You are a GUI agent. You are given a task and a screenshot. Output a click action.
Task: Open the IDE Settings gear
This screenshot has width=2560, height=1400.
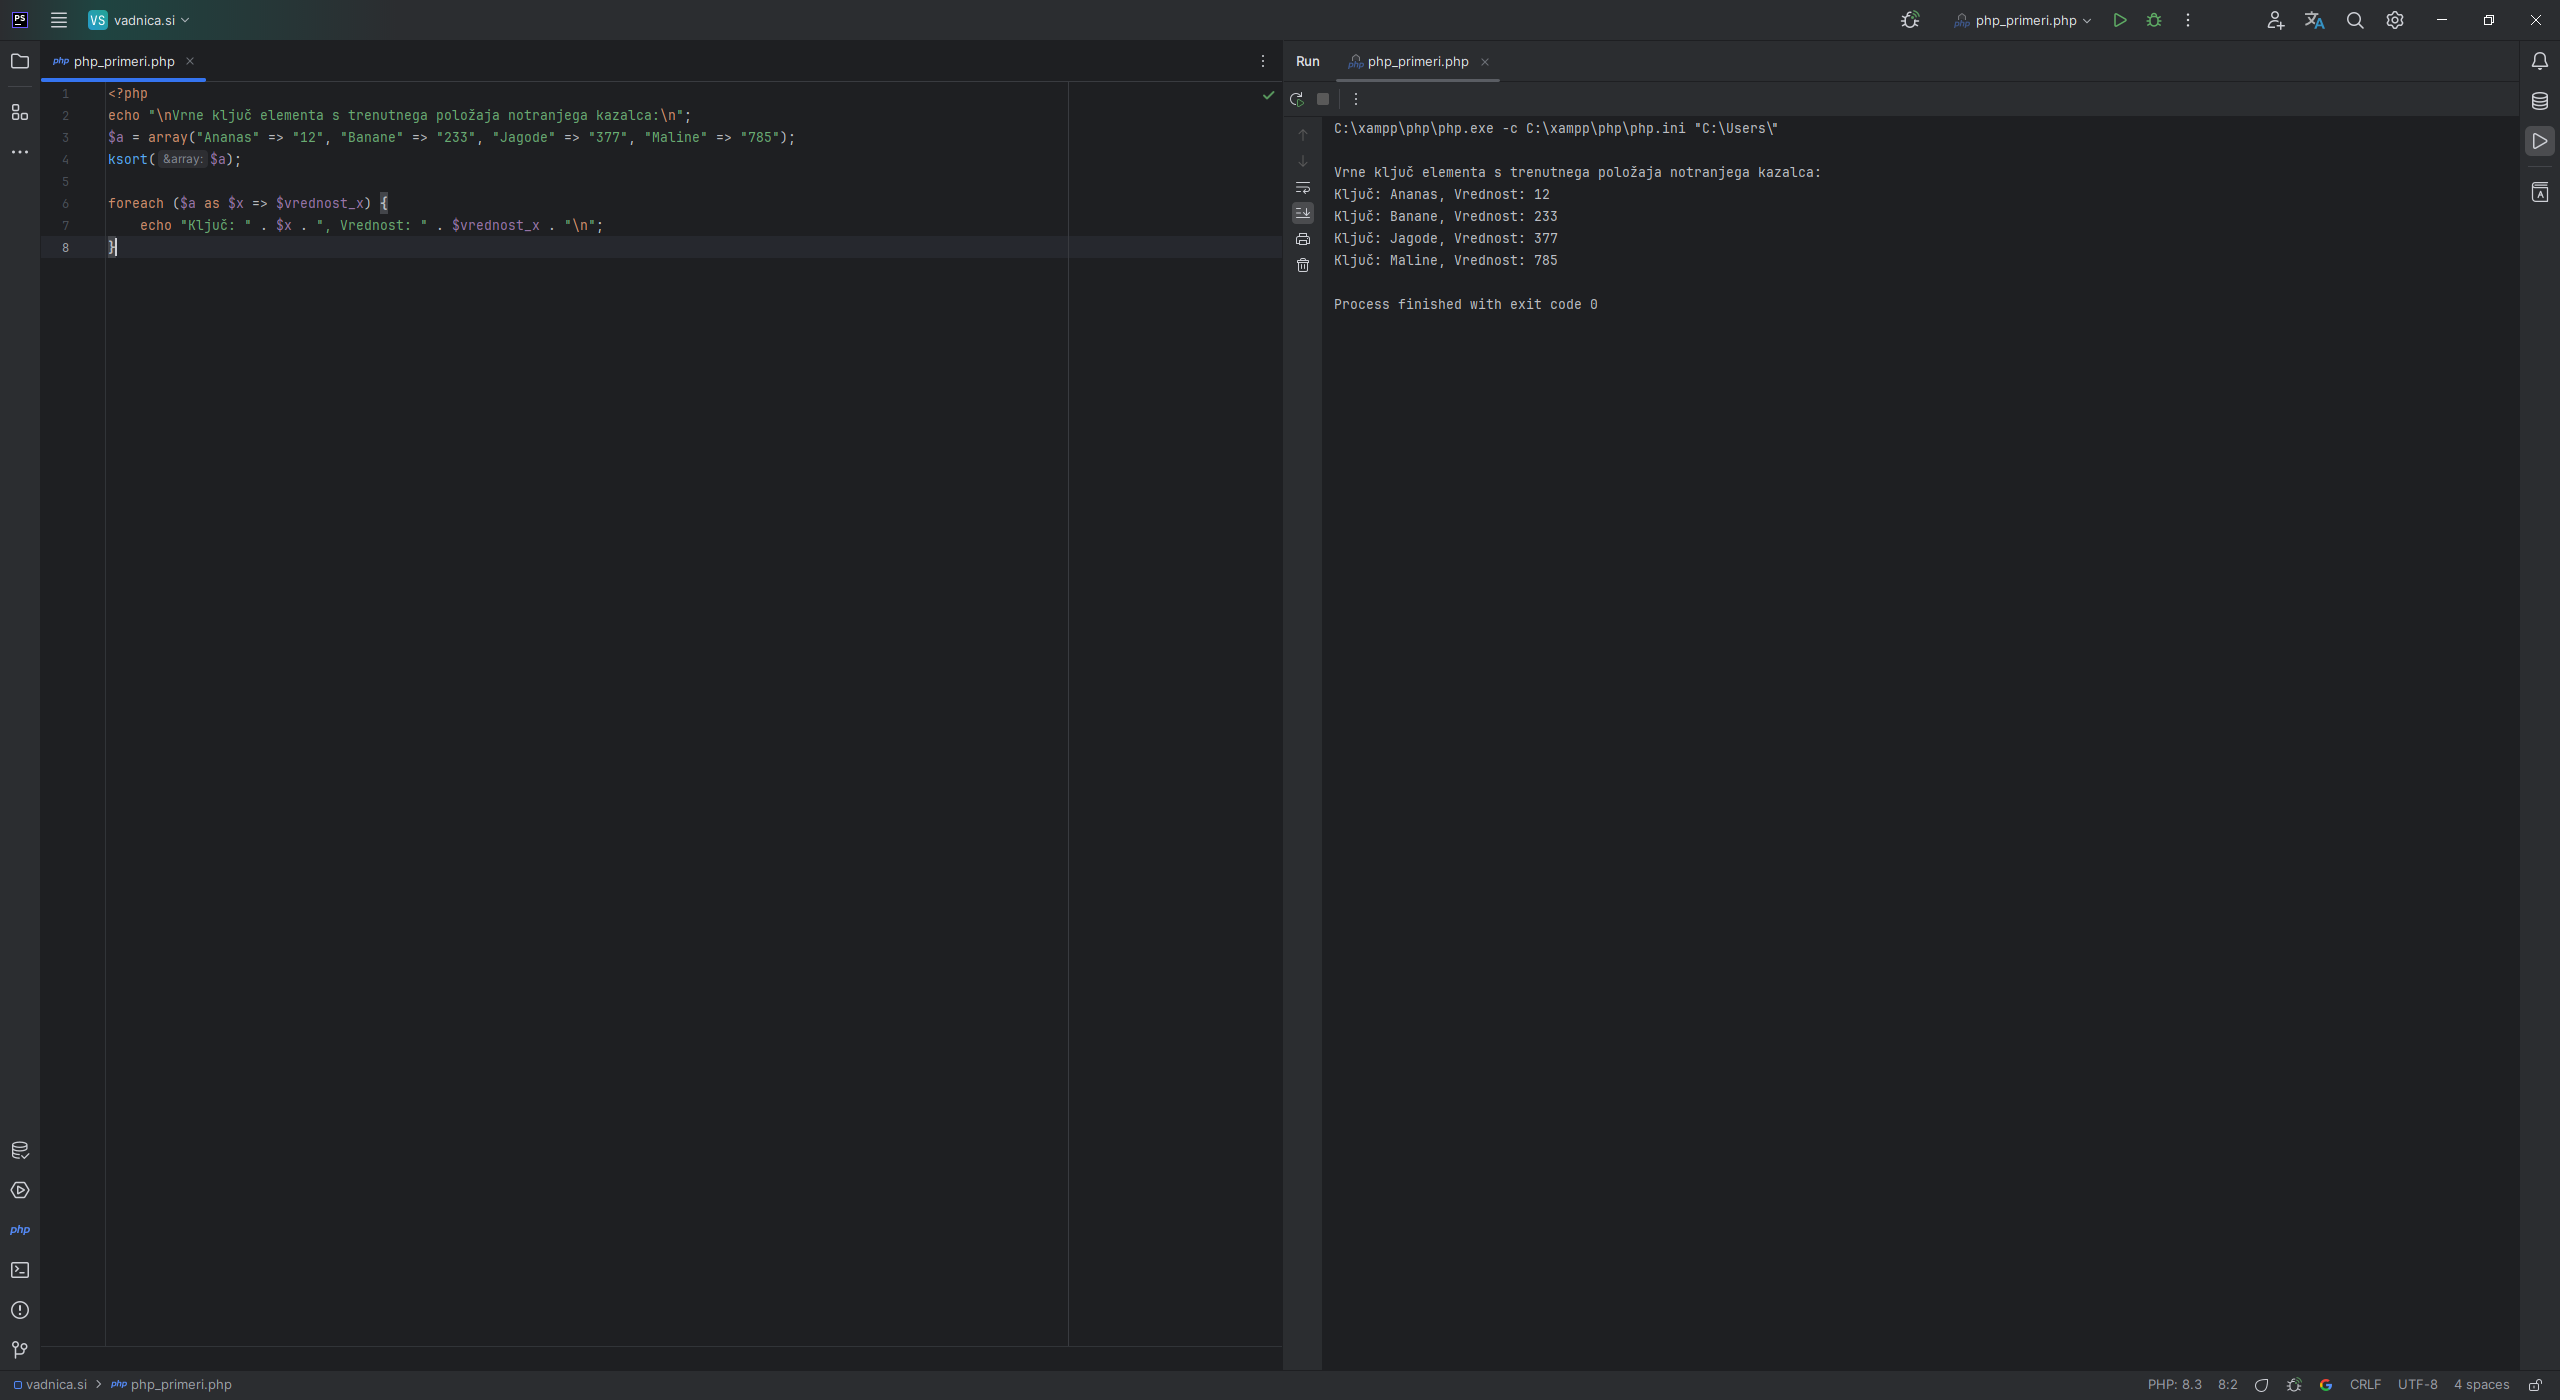click(2394, 20)
